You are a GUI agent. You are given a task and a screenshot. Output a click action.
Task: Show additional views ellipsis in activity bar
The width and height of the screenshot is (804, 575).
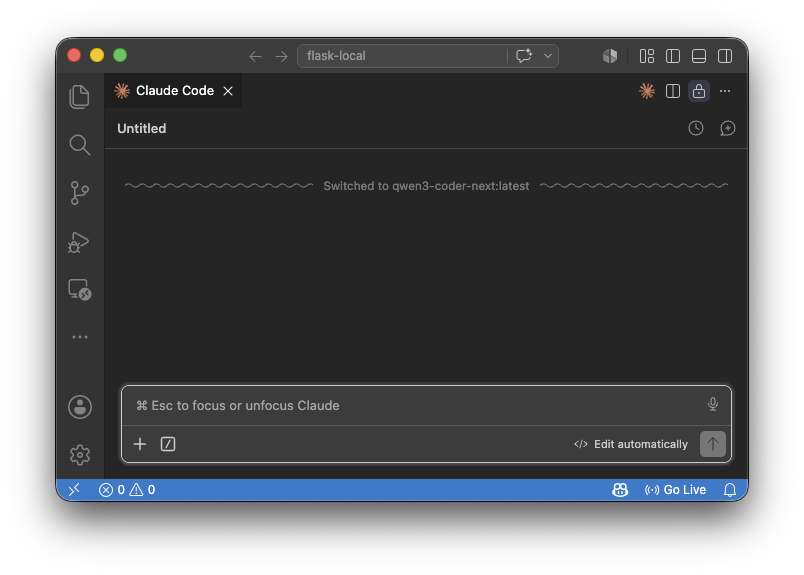(x=79, y=337)
